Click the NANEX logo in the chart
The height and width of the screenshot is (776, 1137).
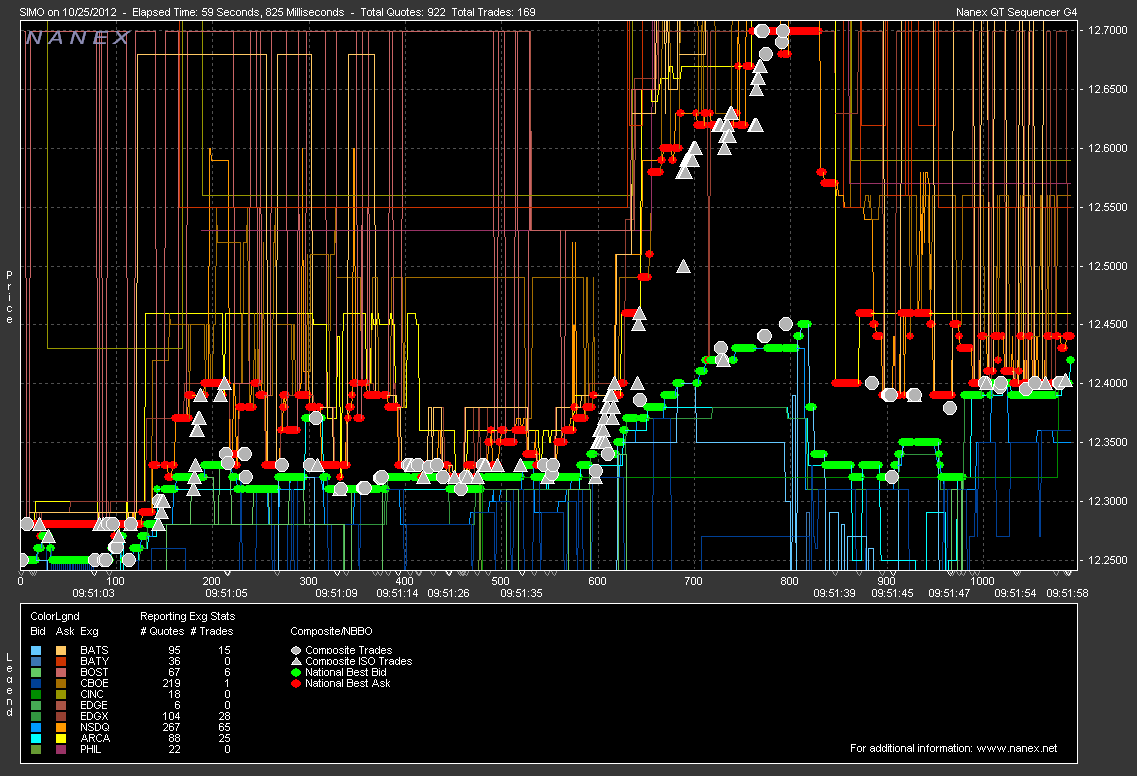coord(77,37)
